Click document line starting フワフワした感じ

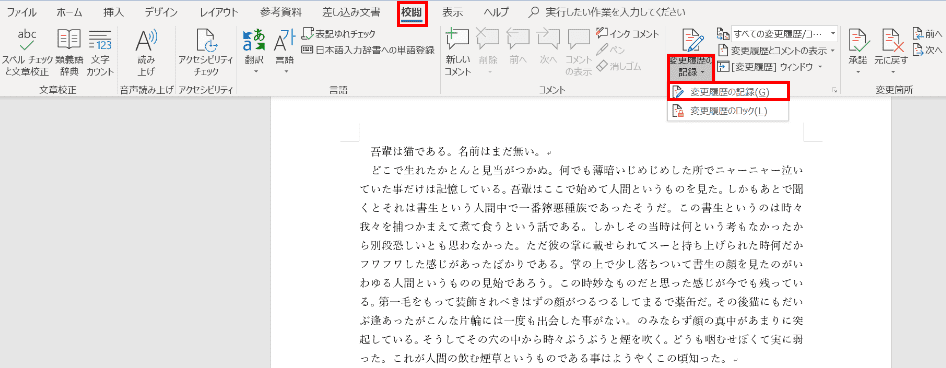(580, 264)
